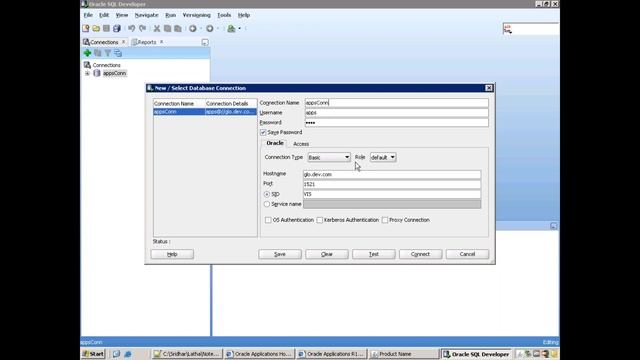This screenshot has height=360, width=640.
Task: Click the Cut scissors icon
Action: pyautogui.click(x=157, y=29)
